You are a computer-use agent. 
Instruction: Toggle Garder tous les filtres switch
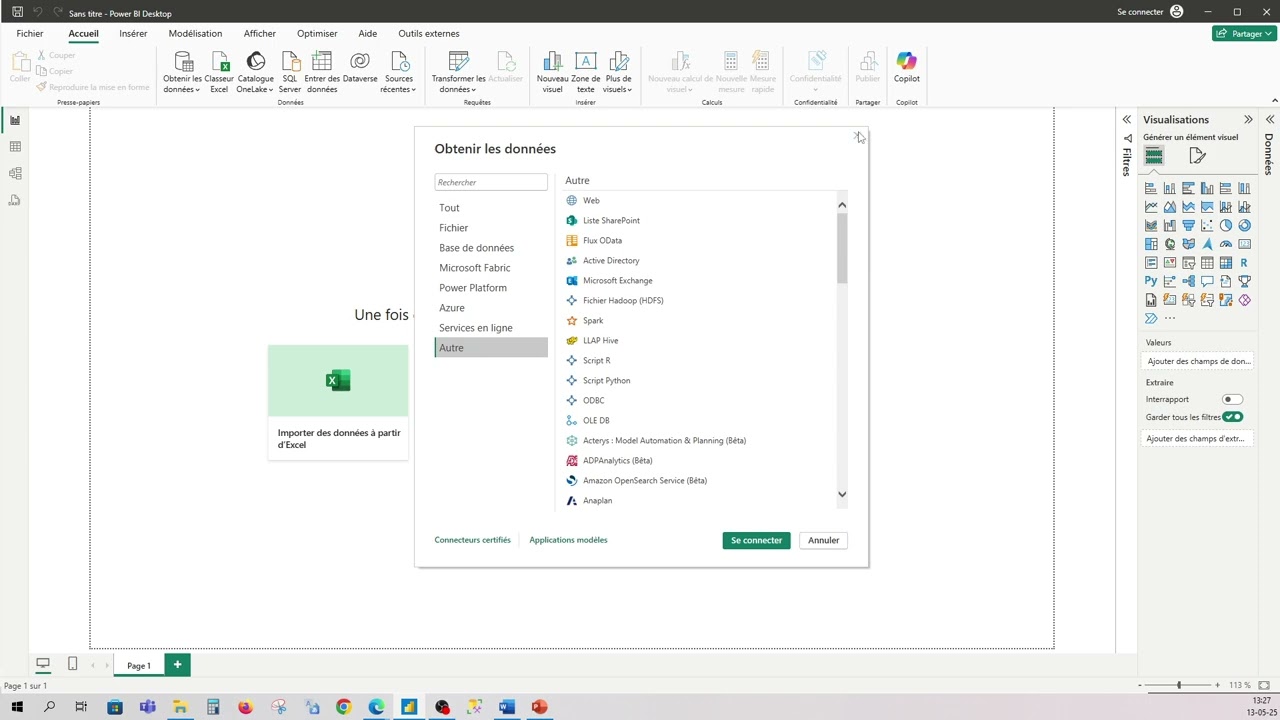[x=1233, y=417]
